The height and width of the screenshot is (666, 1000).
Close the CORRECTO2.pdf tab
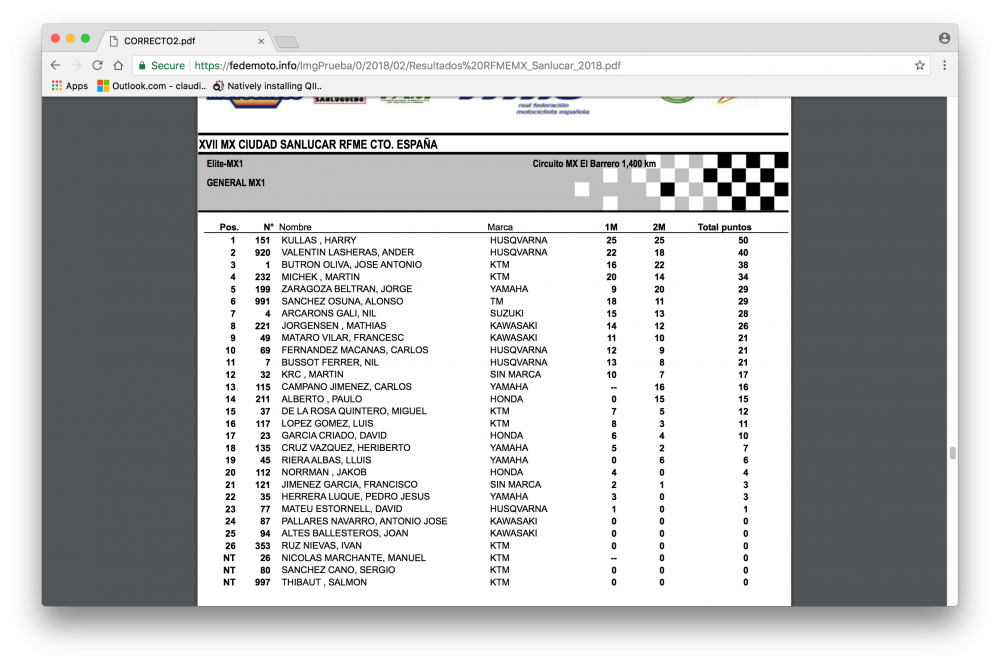pos(261,41)
